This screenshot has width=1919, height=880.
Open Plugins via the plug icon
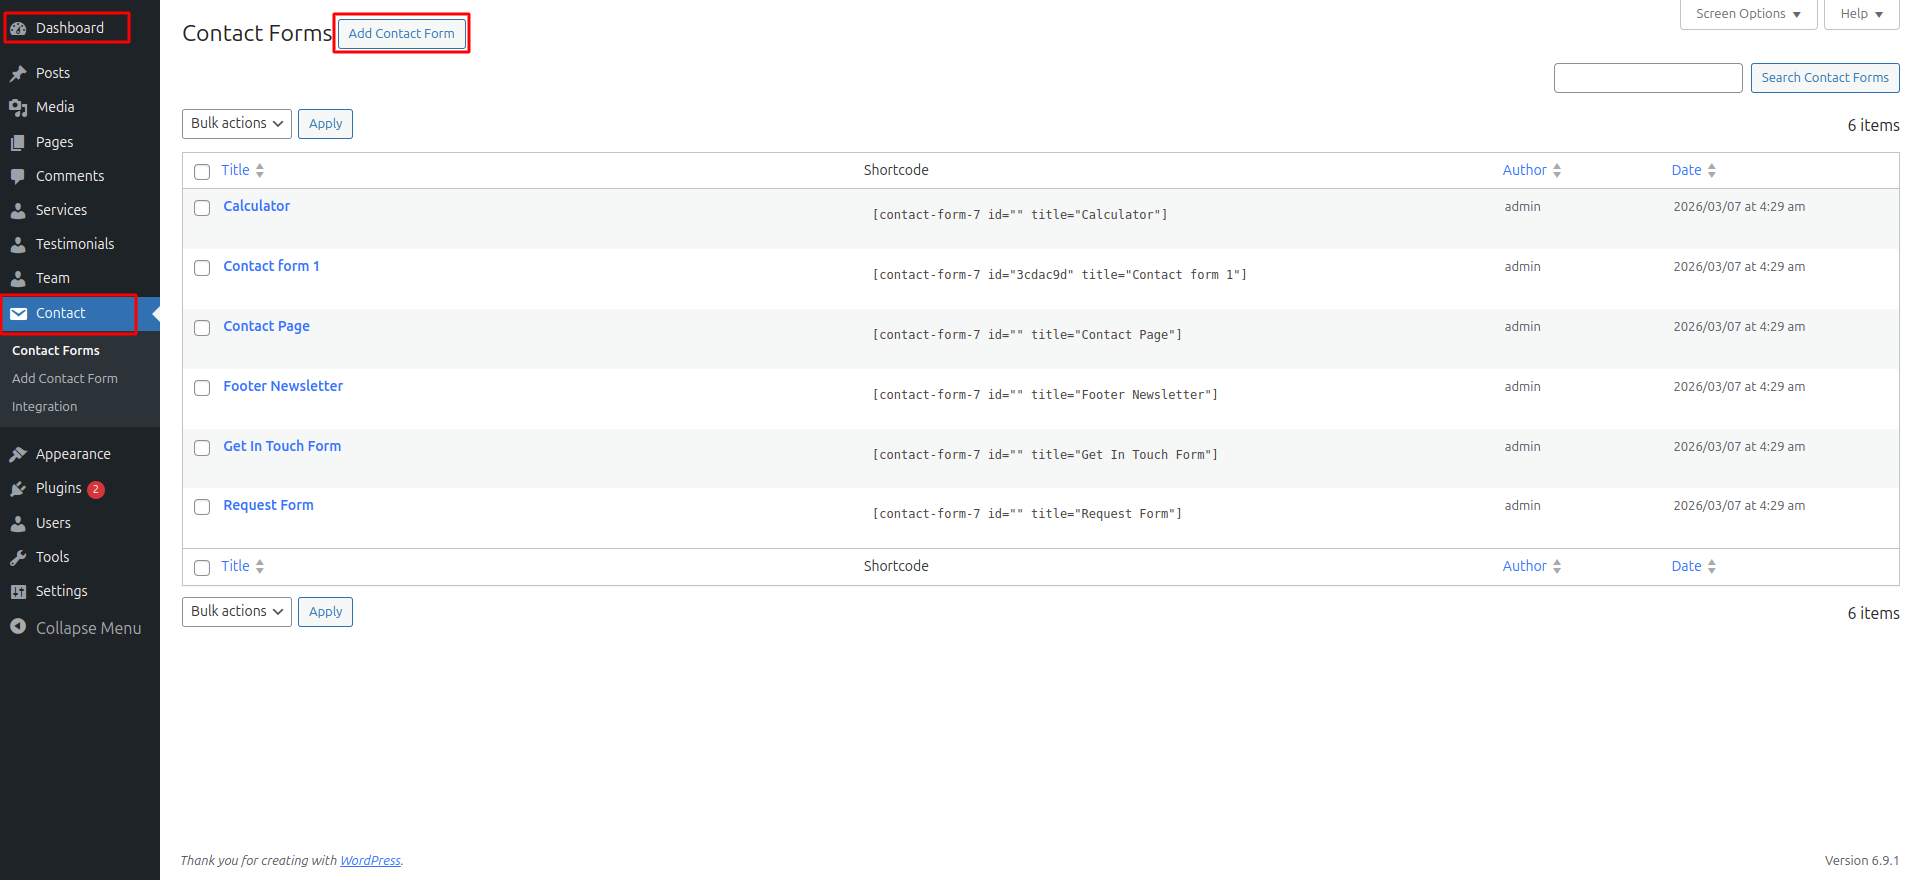pyautogui.click(x=18, y=488)
